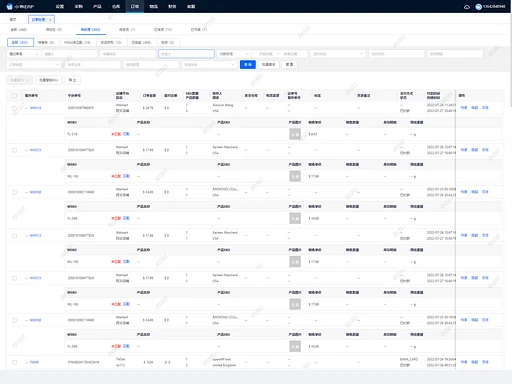The image size is (512, 384).
Task: Open the 财务 top navigation menu
Action: coord(172,6)
